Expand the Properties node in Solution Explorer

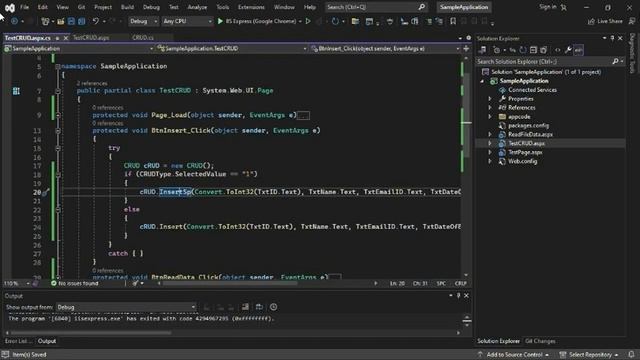pyautogui.click(x=490, y=99)
